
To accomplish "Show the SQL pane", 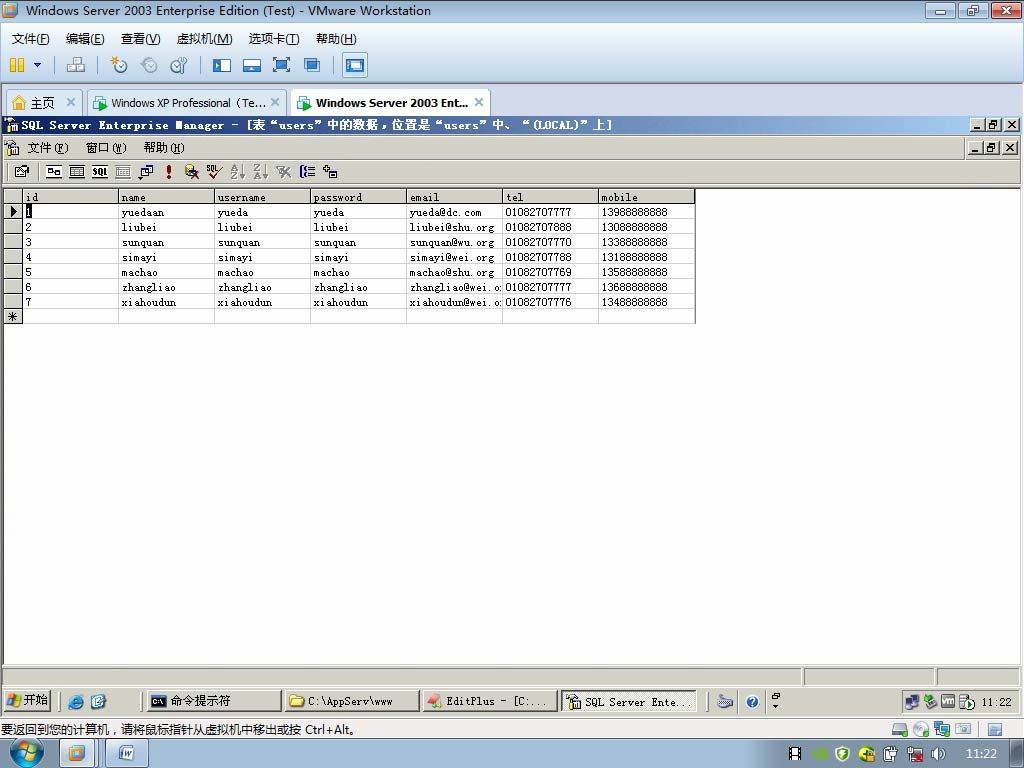I will (100, 172).
